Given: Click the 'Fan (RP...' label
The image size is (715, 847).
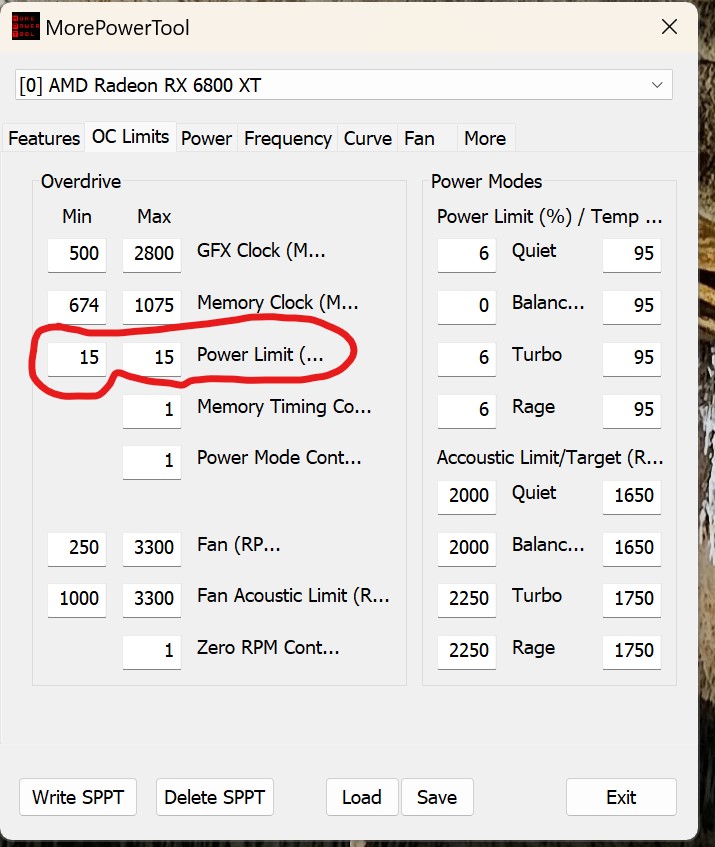Looking at the screenshot, I should 238,544.
